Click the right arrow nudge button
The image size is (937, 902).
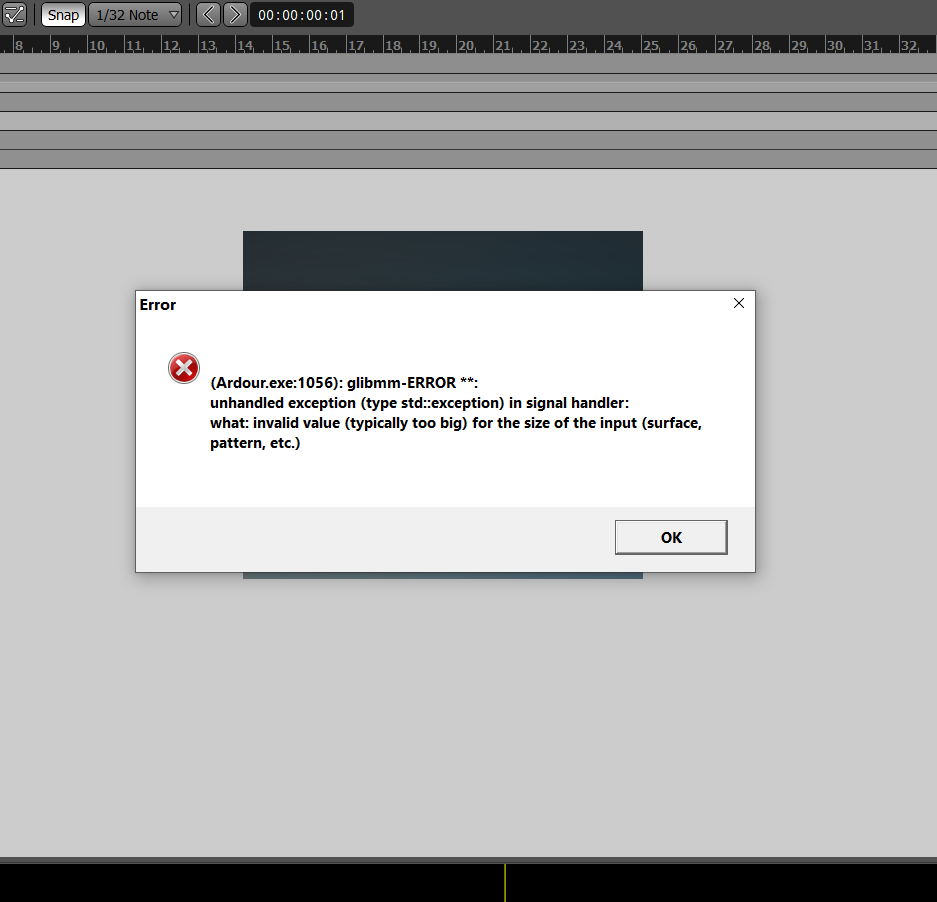(x=235, y=15)
